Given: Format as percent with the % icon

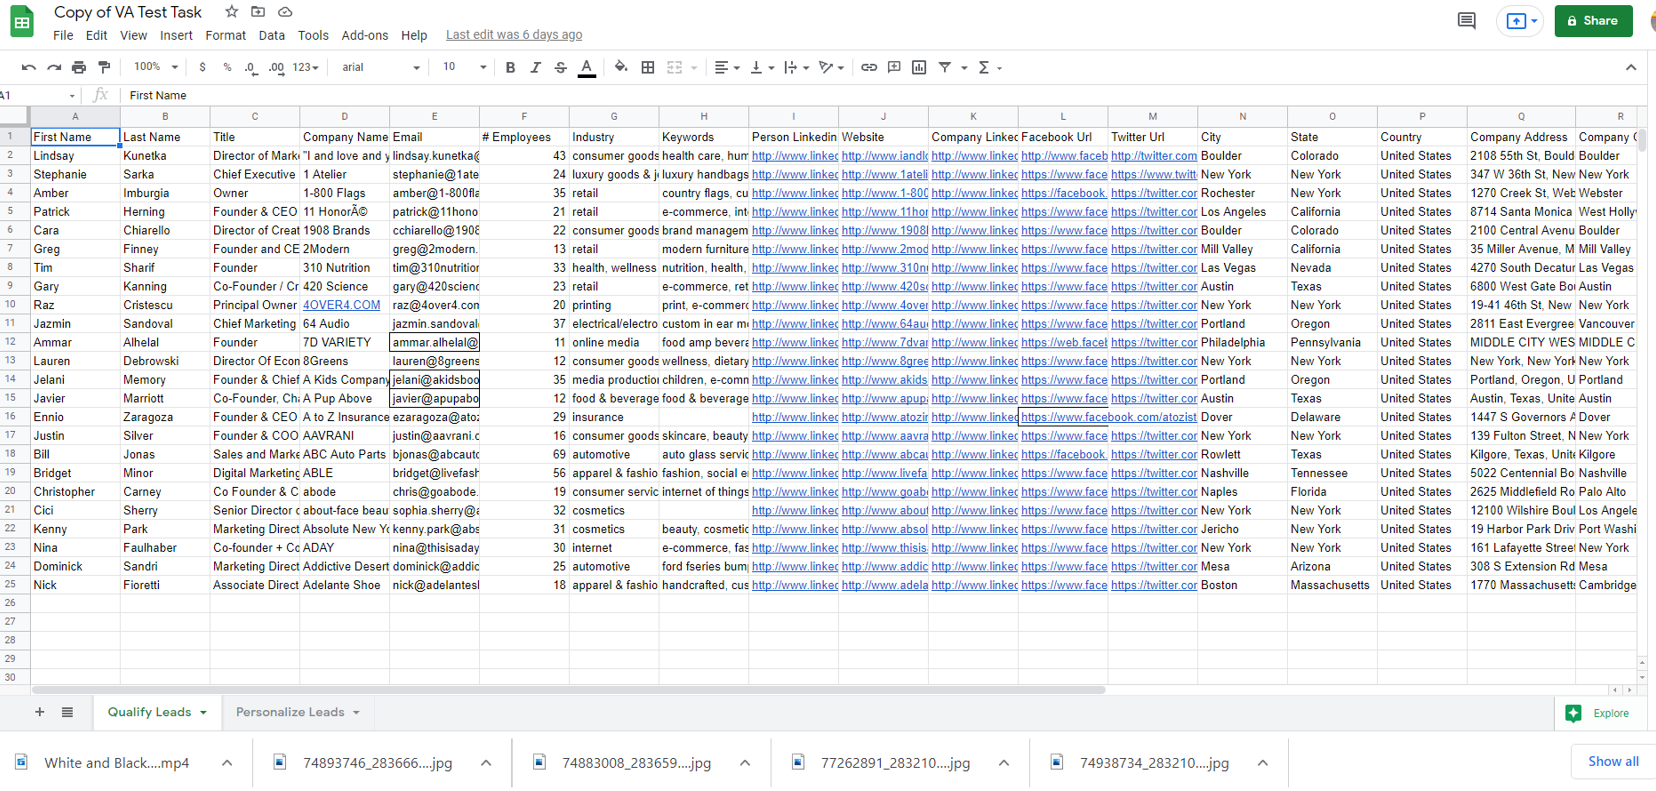Looking at the screenshot, I should pyautogui.click(x=227, y=67).
